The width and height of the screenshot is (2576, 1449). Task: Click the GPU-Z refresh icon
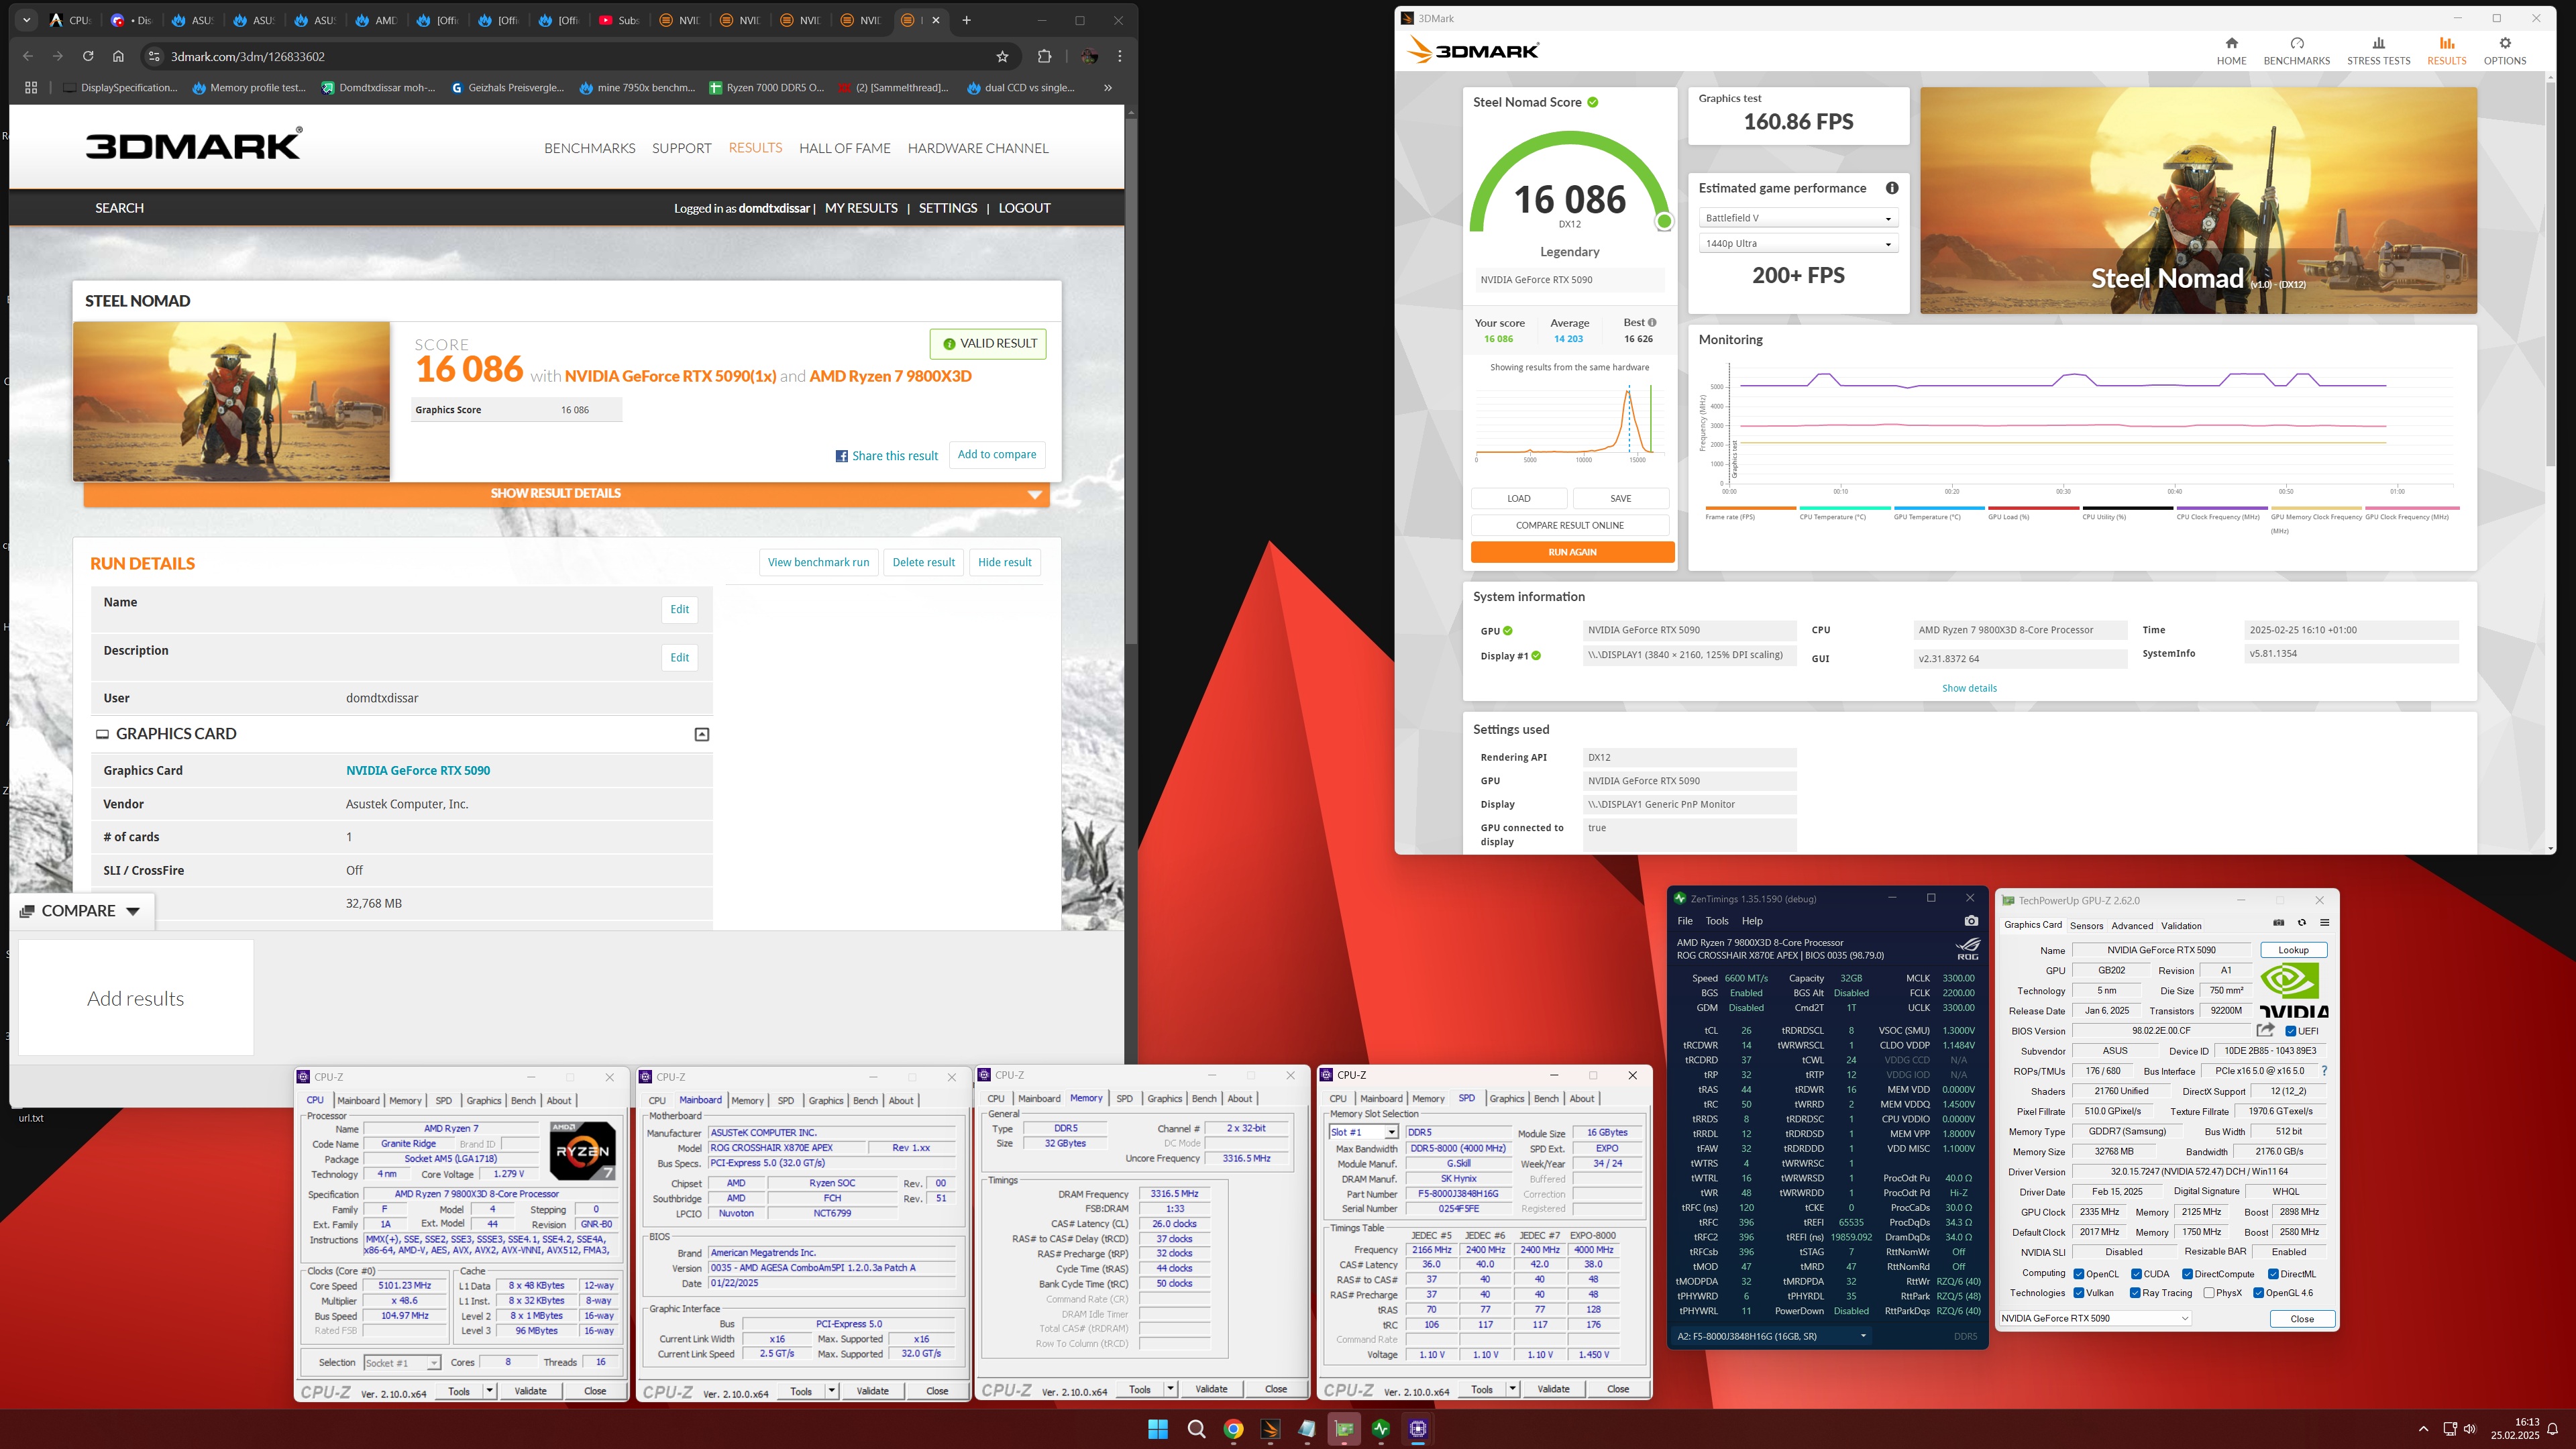2302,923
